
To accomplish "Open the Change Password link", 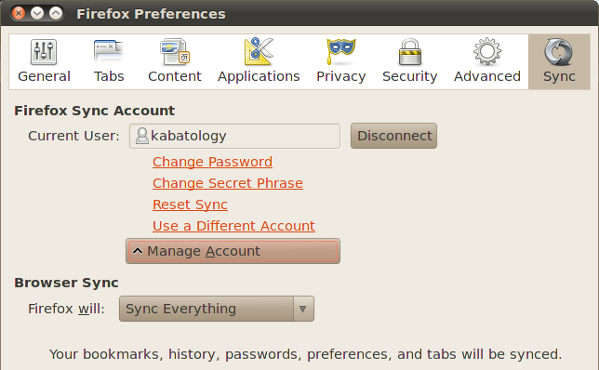I will (212, 162).
